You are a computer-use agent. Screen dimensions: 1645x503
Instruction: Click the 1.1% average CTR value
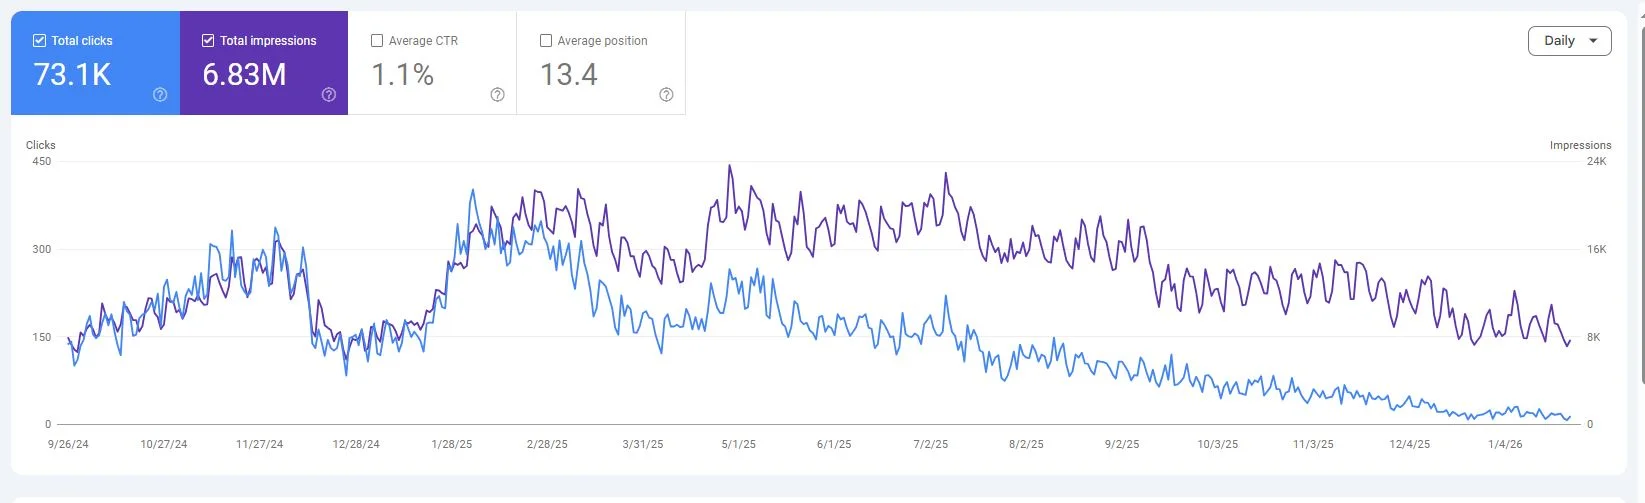[x=402, y=75]
